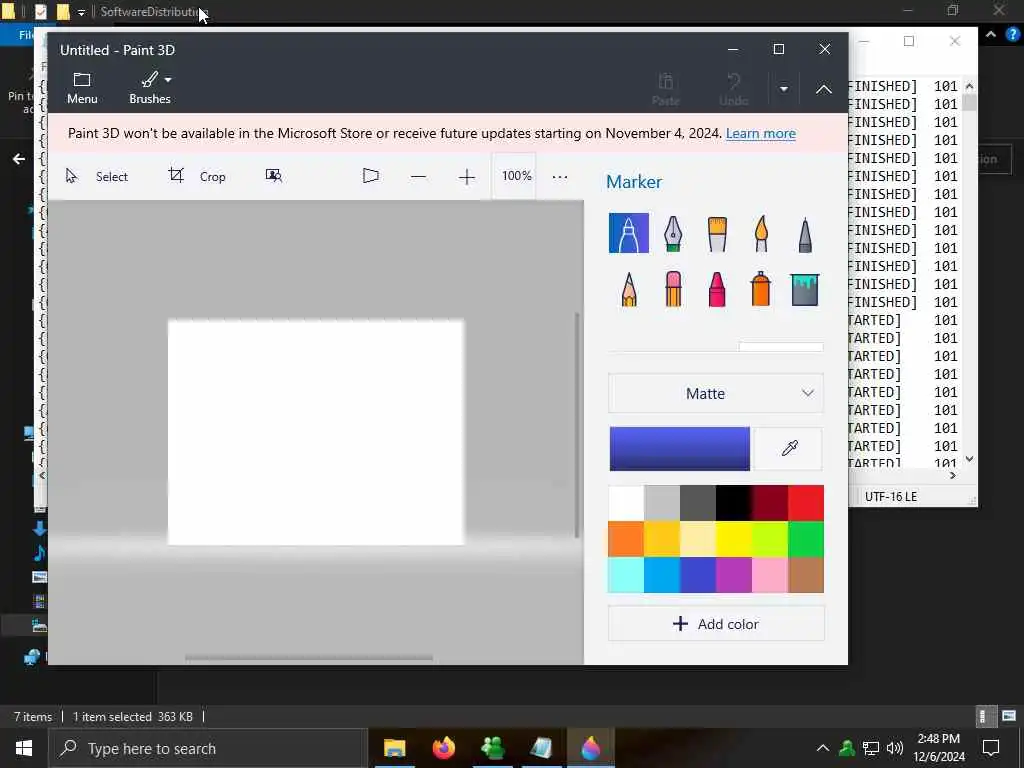Viewport: 1024px width, 768px height.
Task: Select the Oil brush tool
Action: pyautogui.click(x=716, y=233)
